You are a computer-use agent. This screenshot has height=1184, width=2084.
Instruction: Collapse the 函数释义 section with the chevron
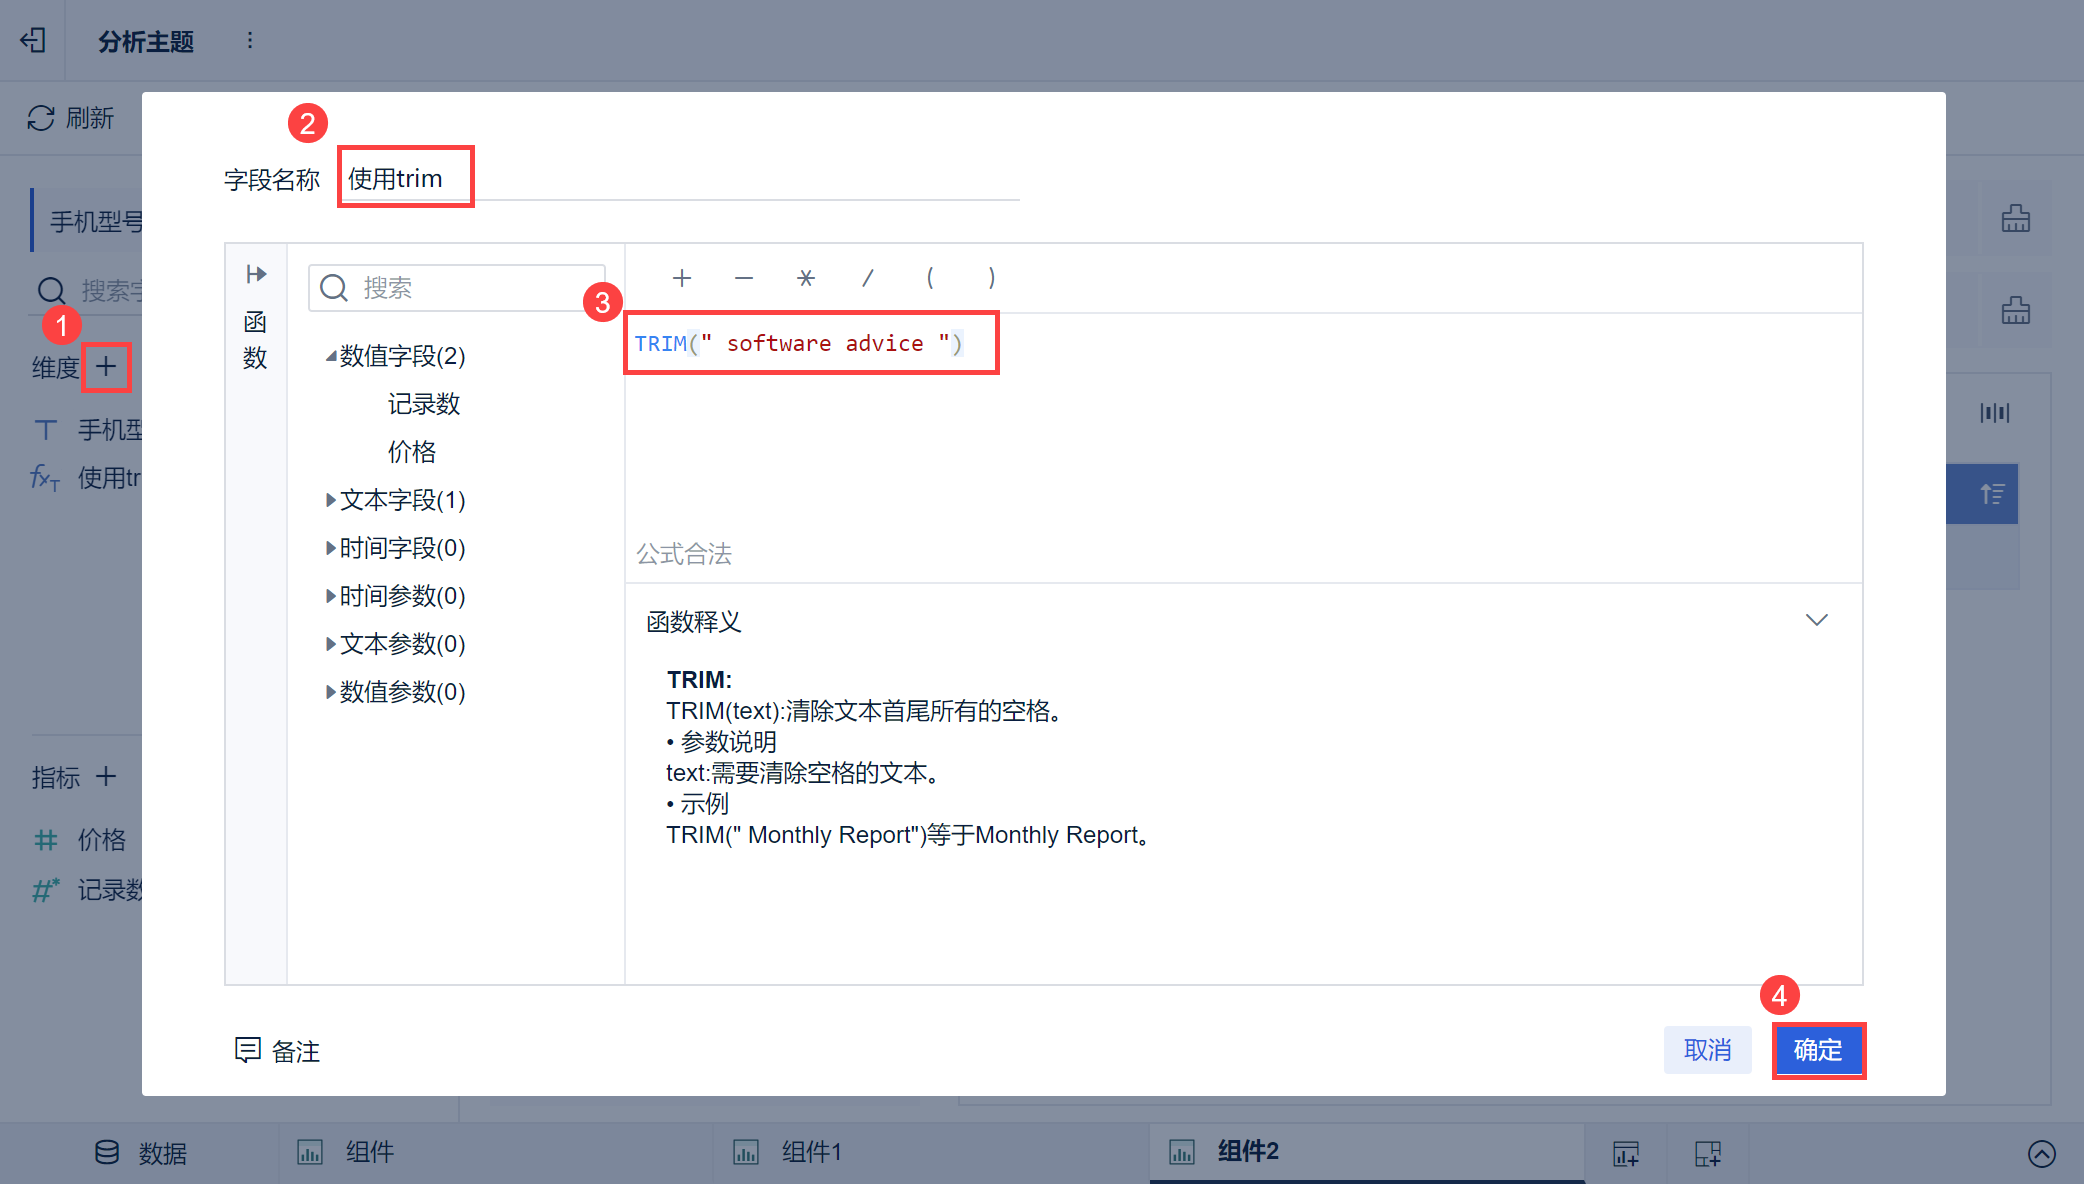(x=1816, y=620)
